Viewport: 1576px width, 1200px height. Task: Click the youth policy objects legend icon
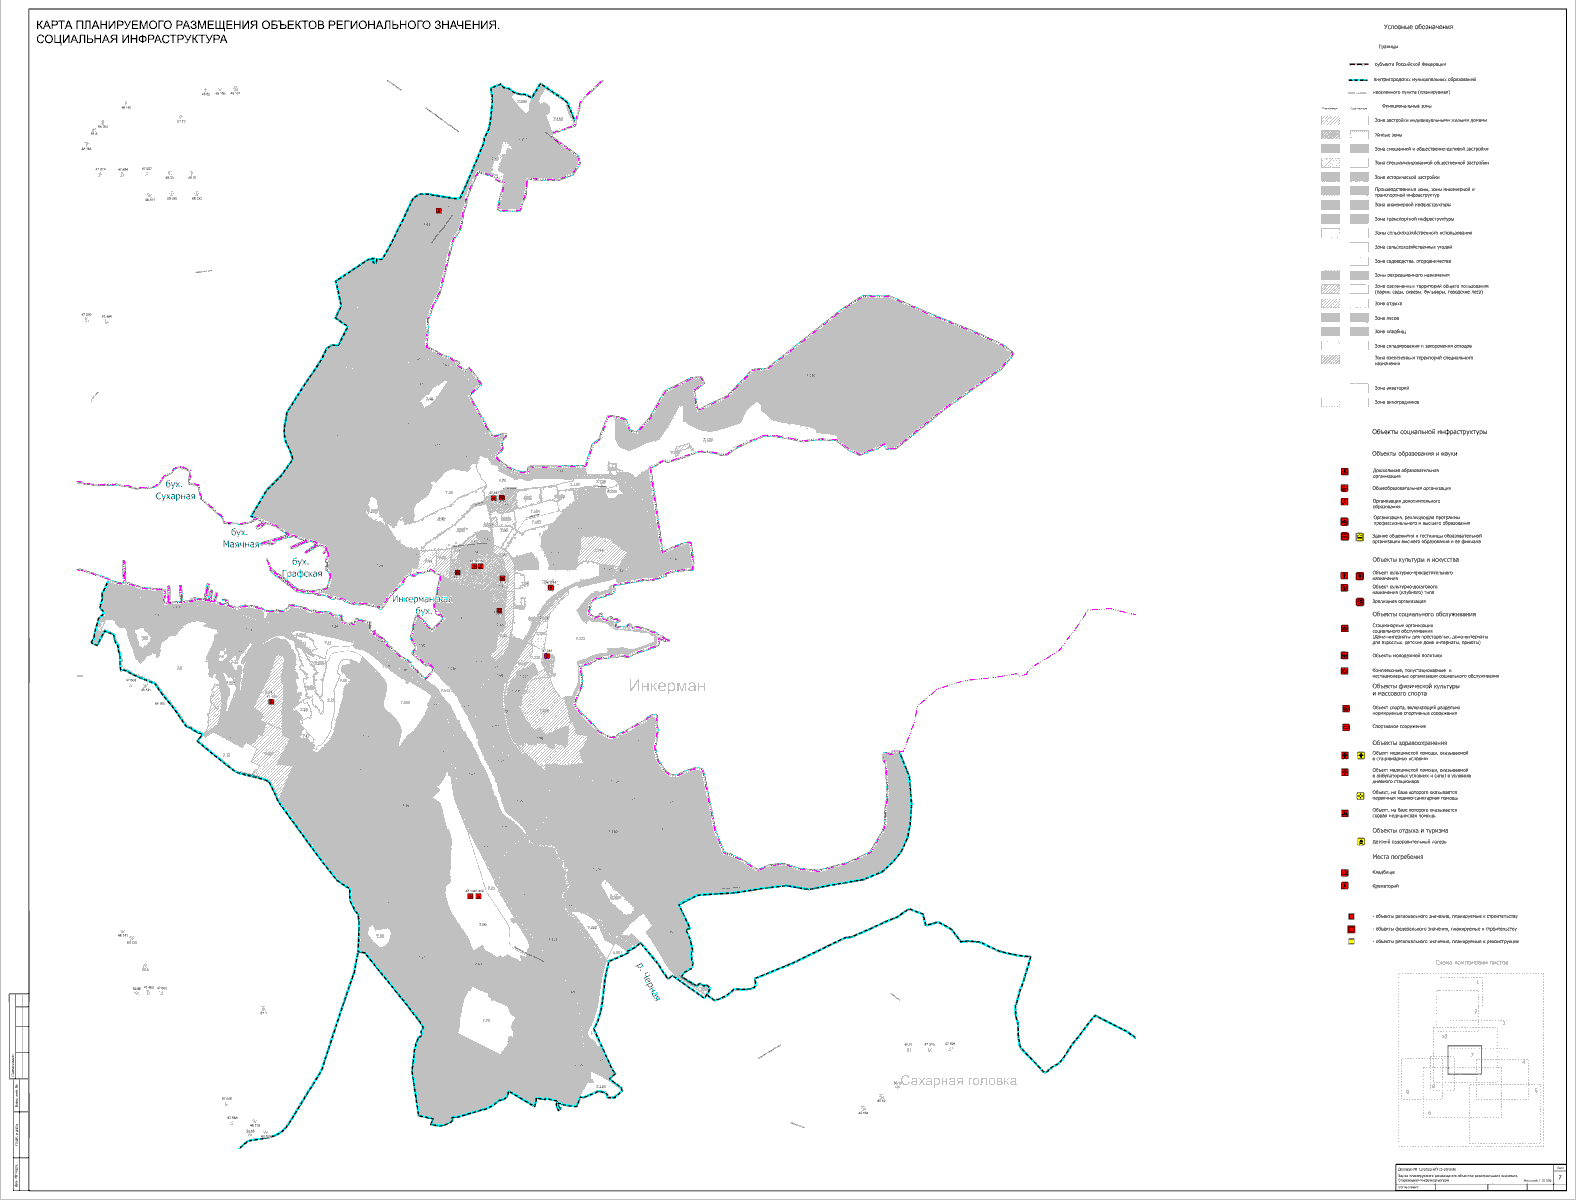pyautogui.click(x=1344, y=656)
